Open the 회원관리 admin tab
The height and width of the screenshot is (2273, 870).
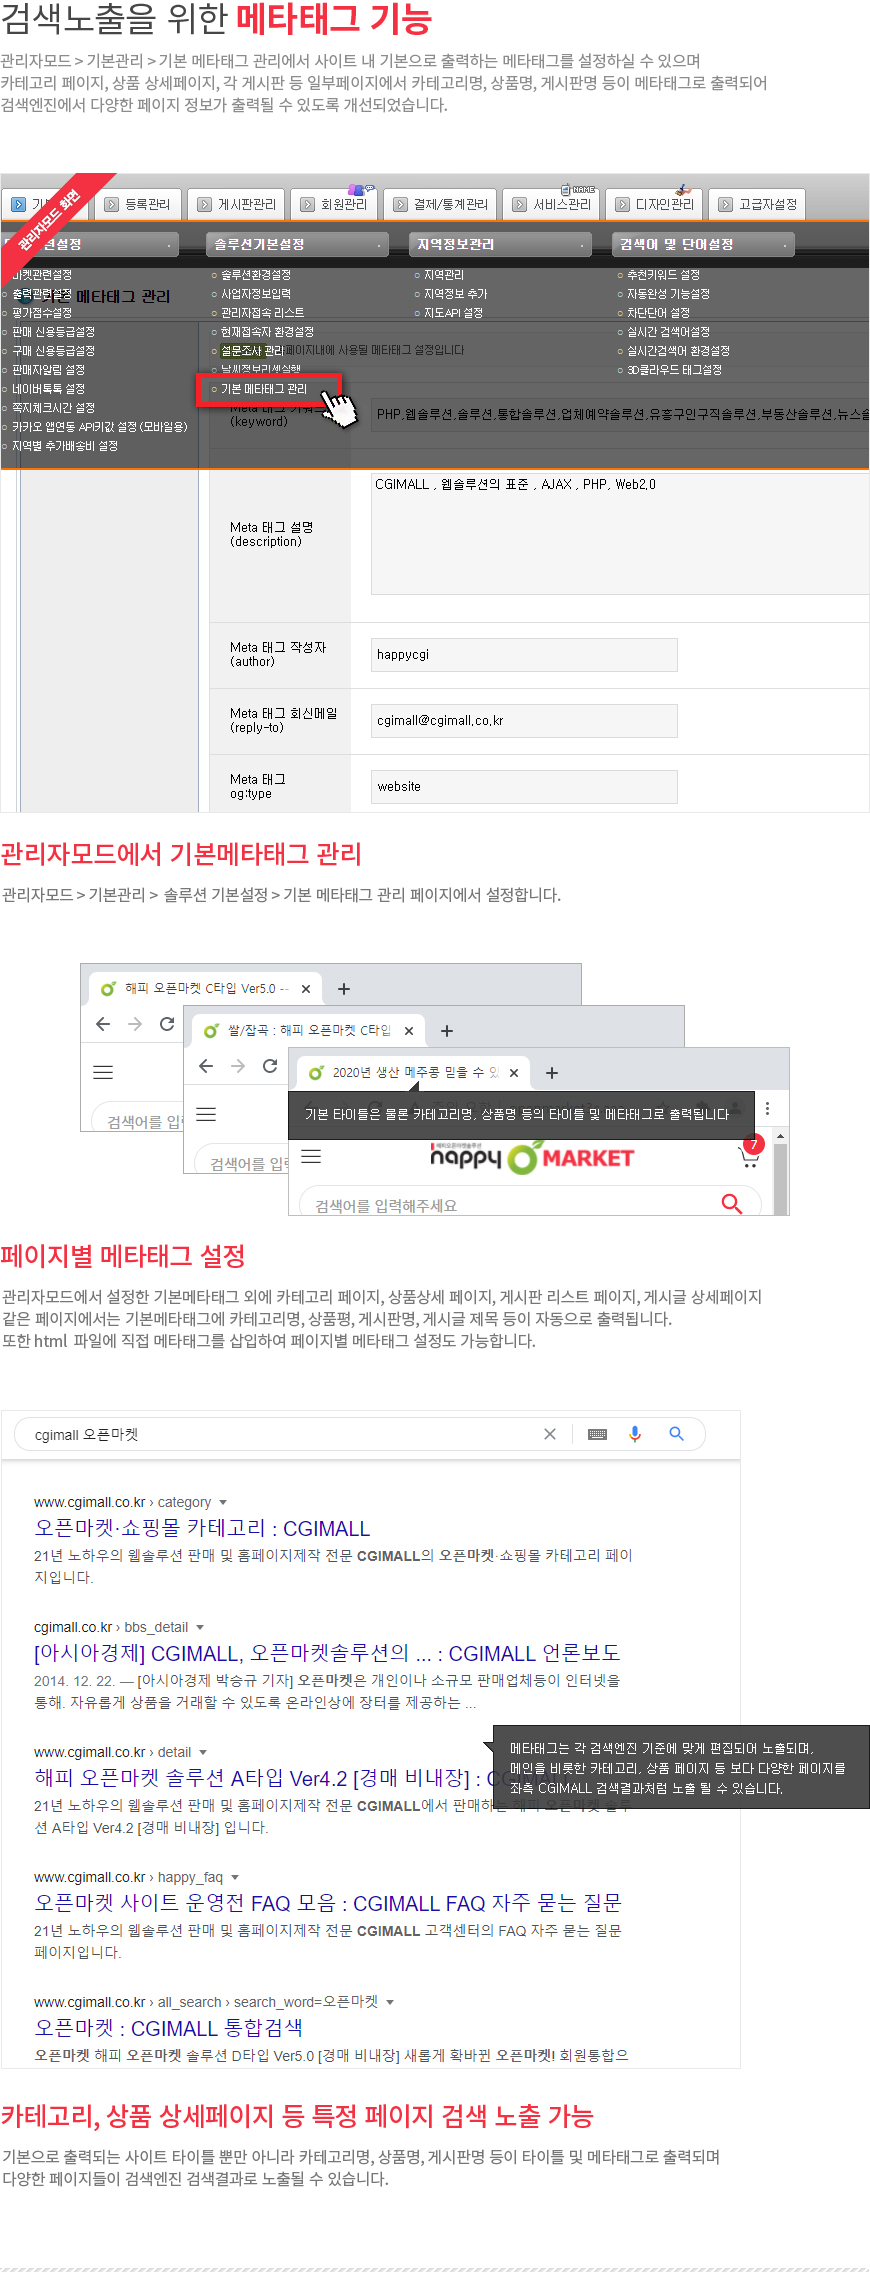point(334,204)
